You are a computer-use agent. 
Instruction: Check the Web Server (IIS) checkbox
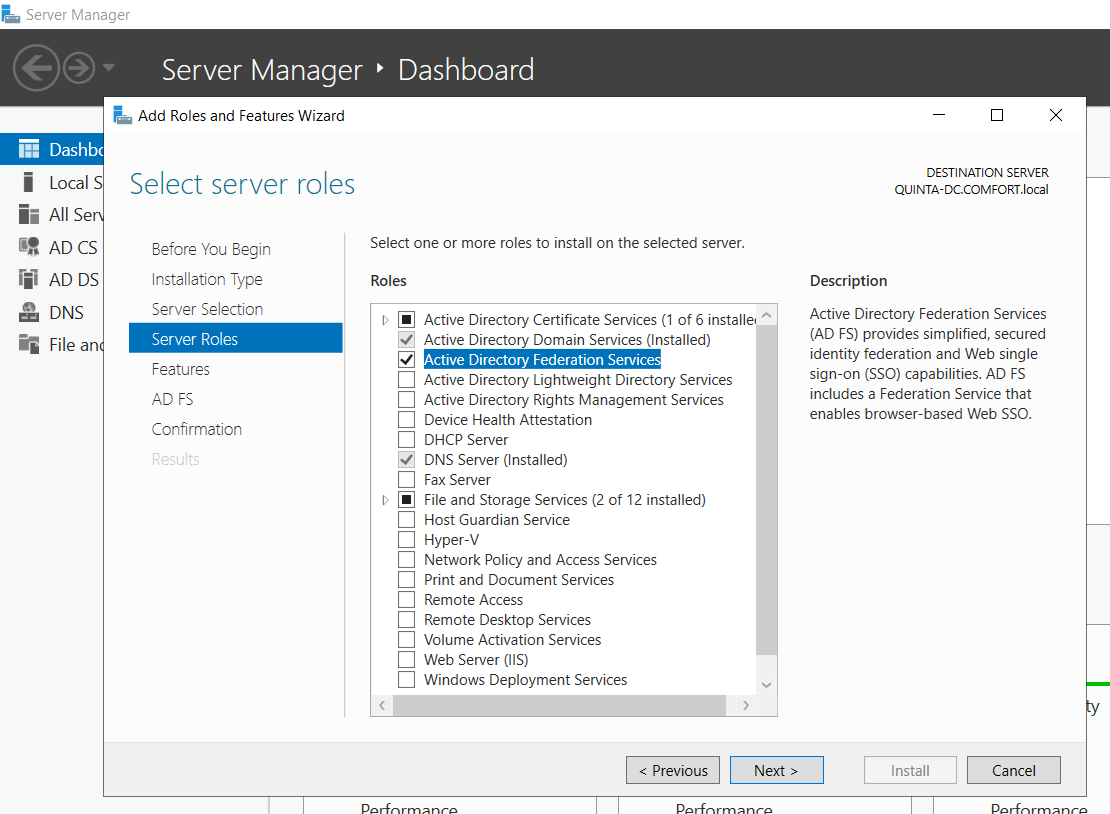pos(406,660)
